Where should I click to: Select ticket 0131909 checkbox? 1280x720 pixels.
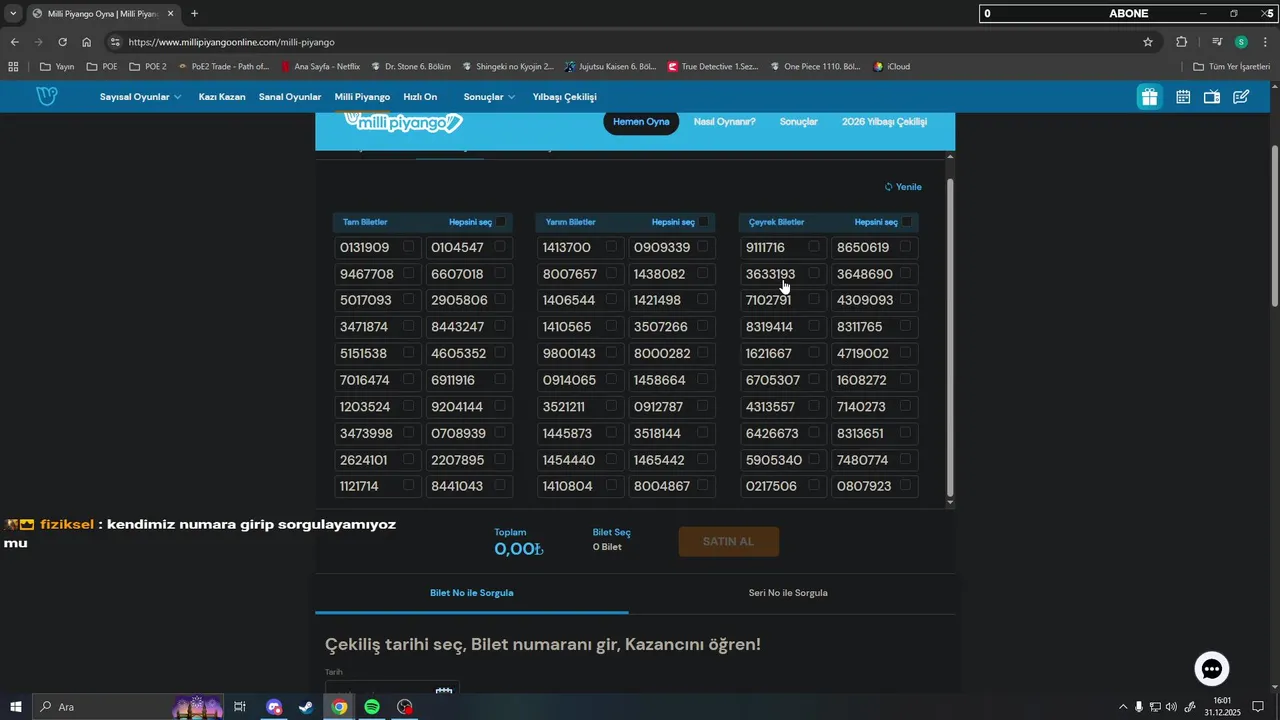(x=409, y=247)
